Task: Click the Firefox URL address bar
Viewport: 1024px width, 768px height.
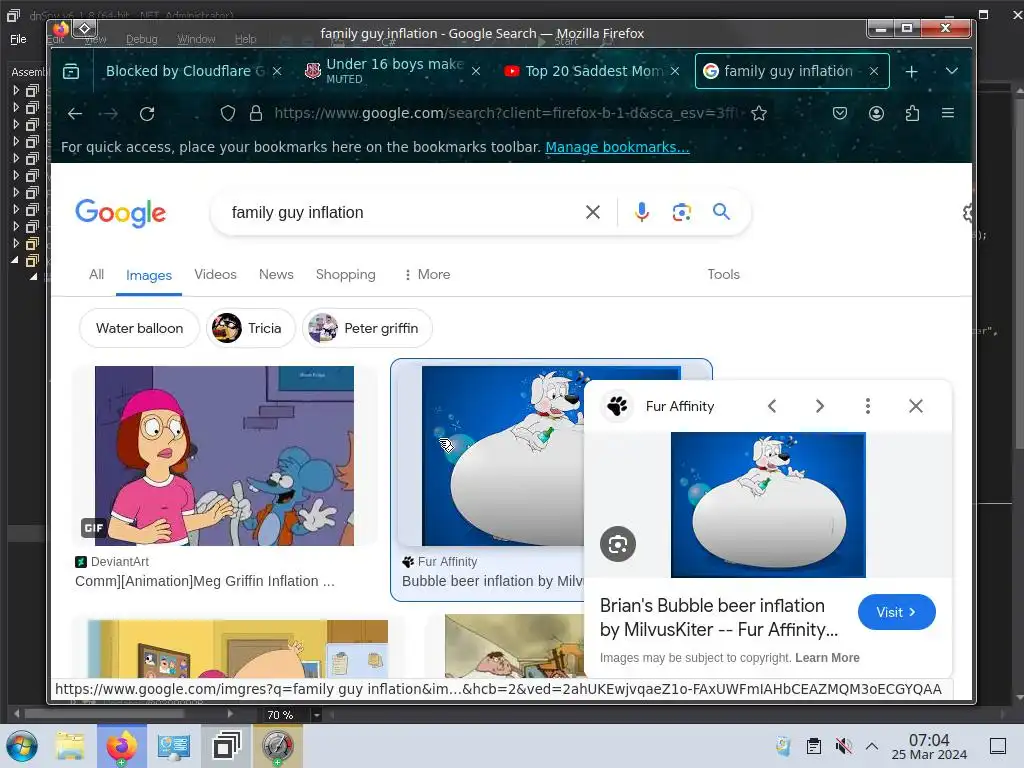Action: click(506, 114)
